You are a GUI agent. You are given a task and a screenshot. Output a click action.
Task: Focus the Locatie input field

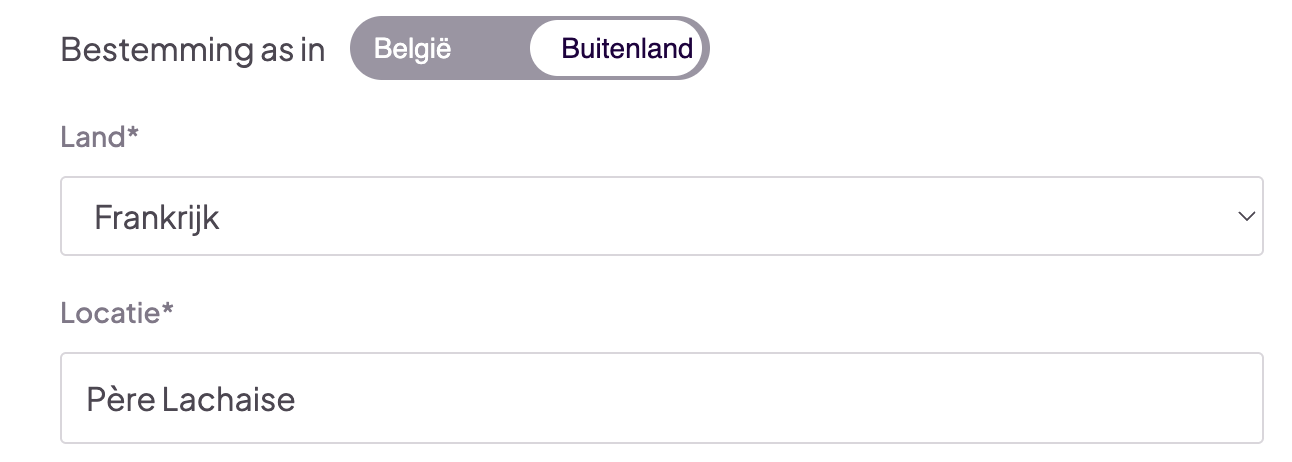click(x=661, y=398)
